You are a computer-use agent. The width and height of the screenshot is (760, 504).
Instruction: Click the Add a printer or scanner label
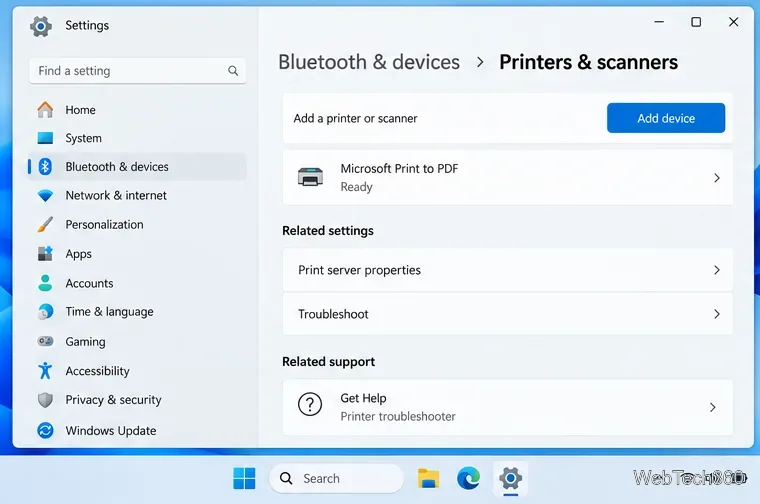click(355, 118)
